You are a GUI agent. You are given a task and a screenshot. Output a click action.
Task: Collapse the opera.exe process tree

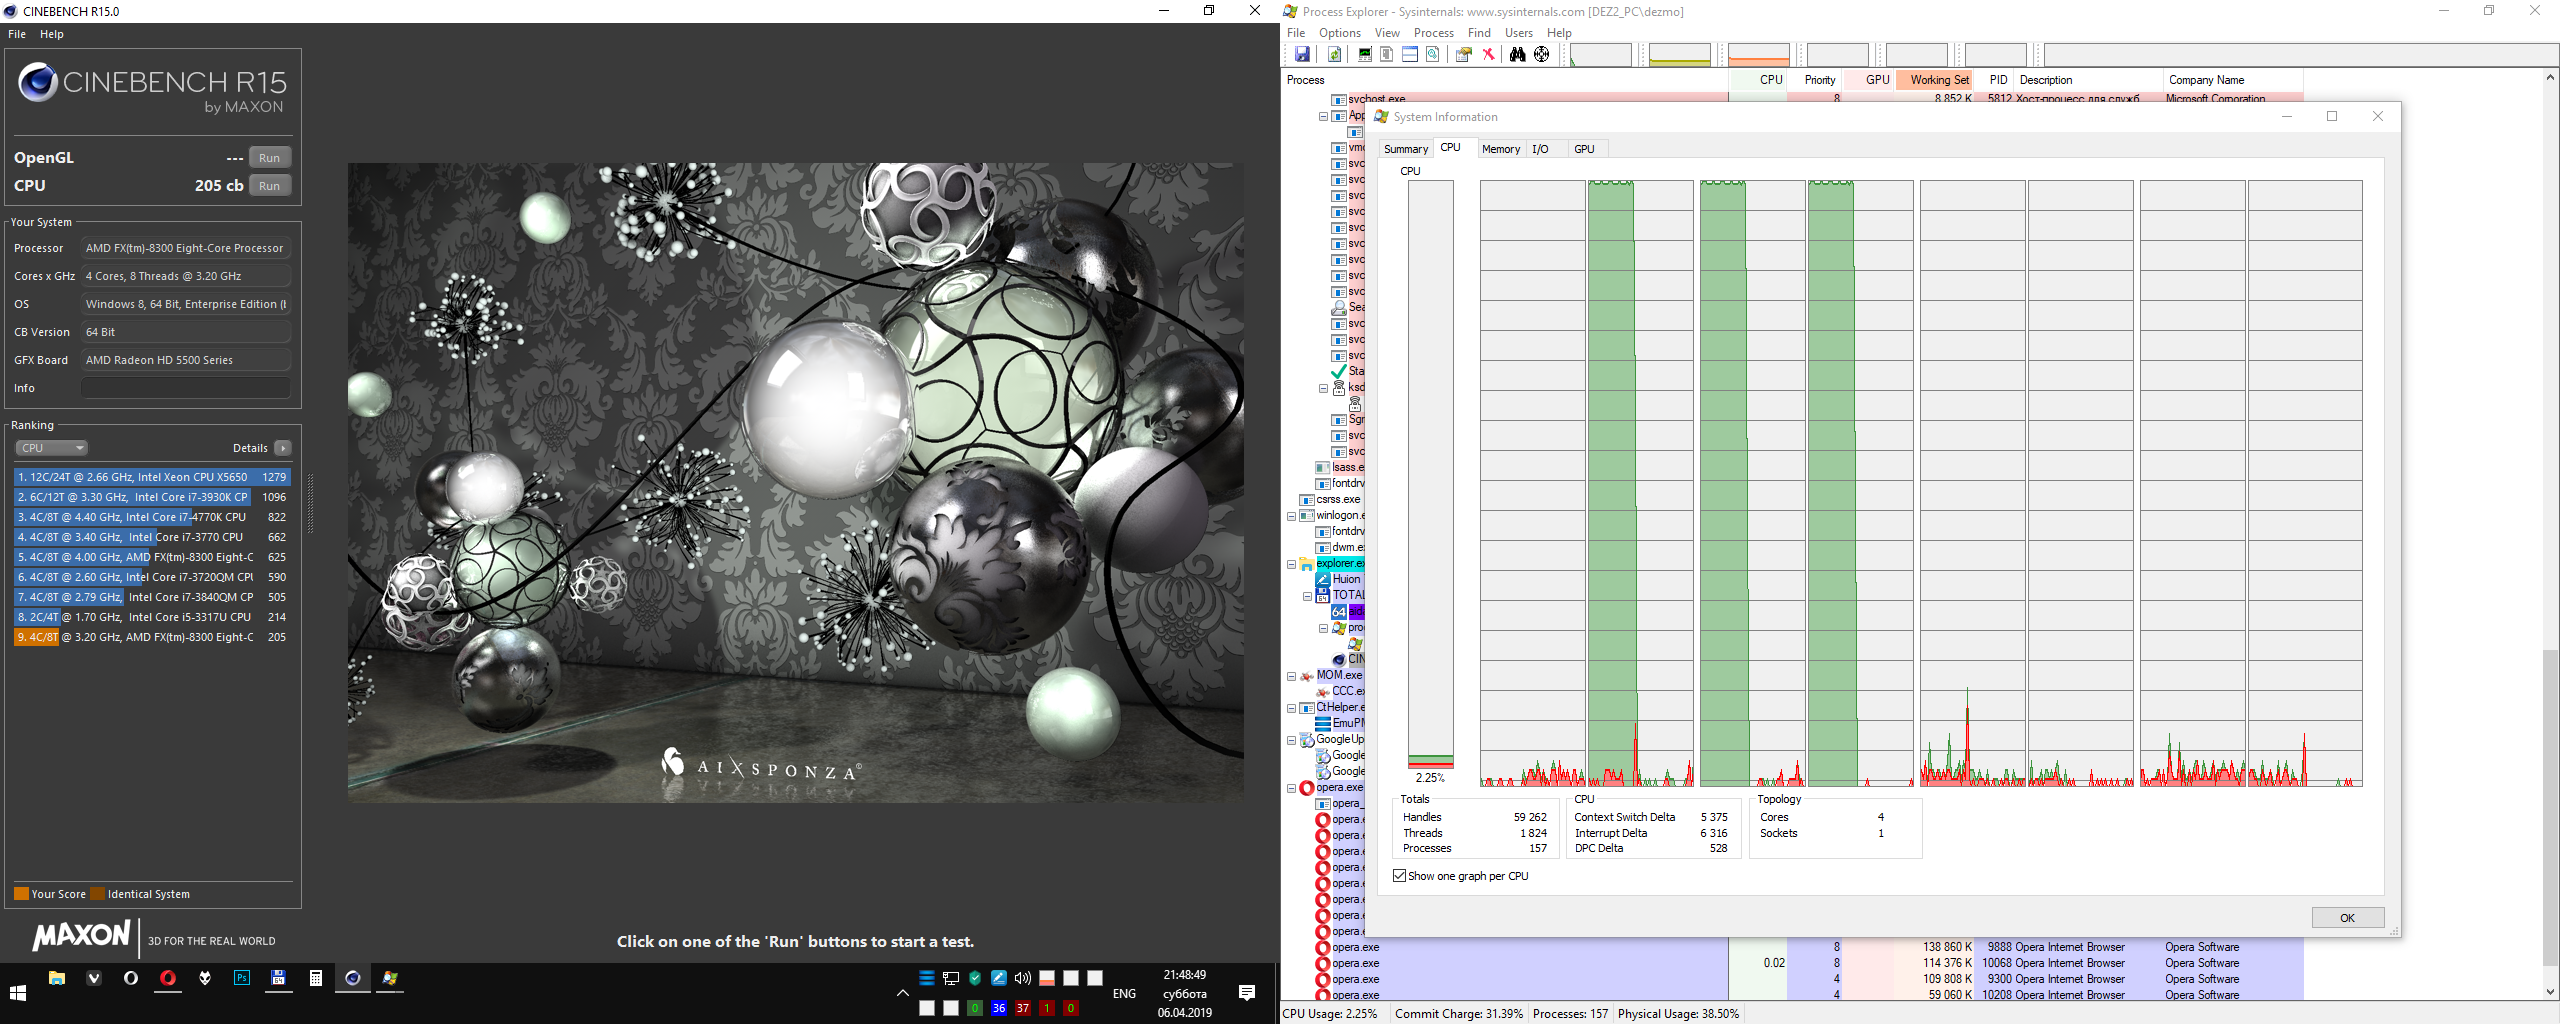[1291, 788]
